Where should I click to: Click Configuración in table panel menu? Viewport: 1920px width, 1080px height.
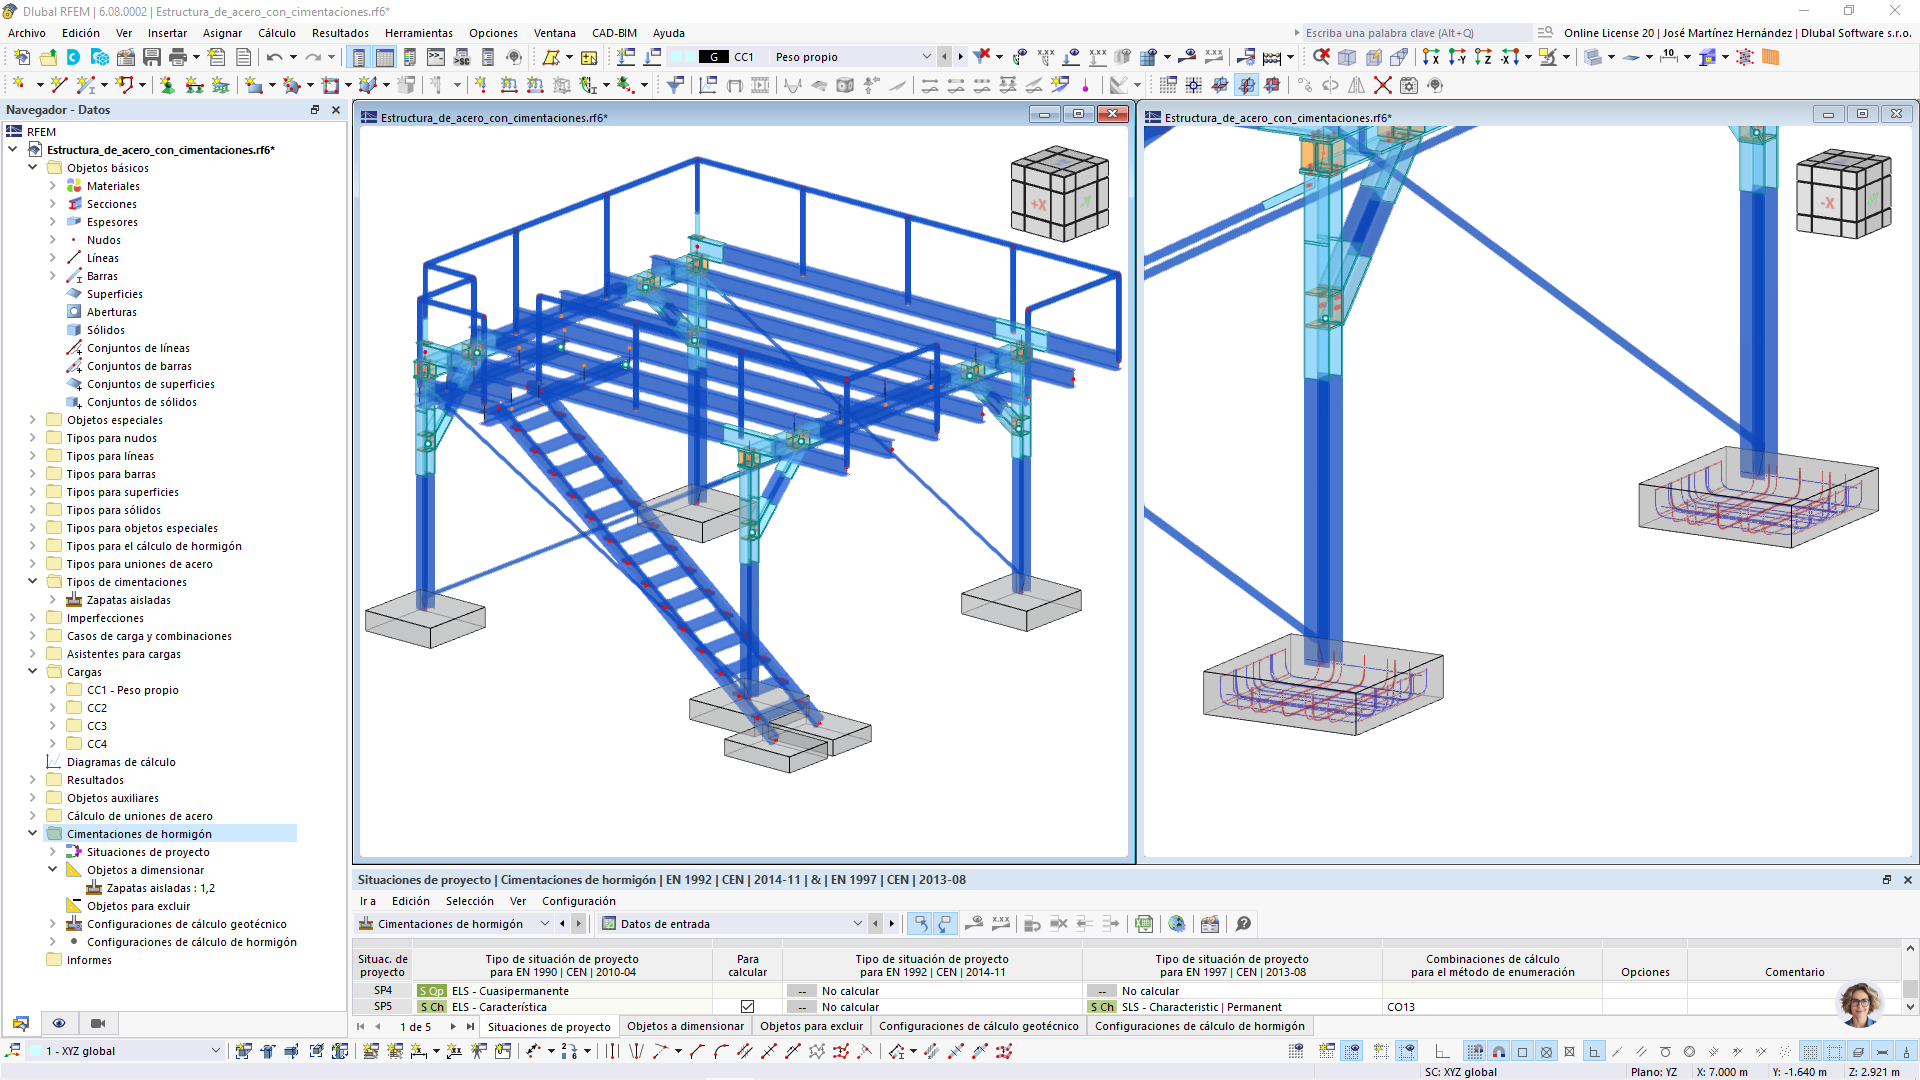(x=578, y=901)
